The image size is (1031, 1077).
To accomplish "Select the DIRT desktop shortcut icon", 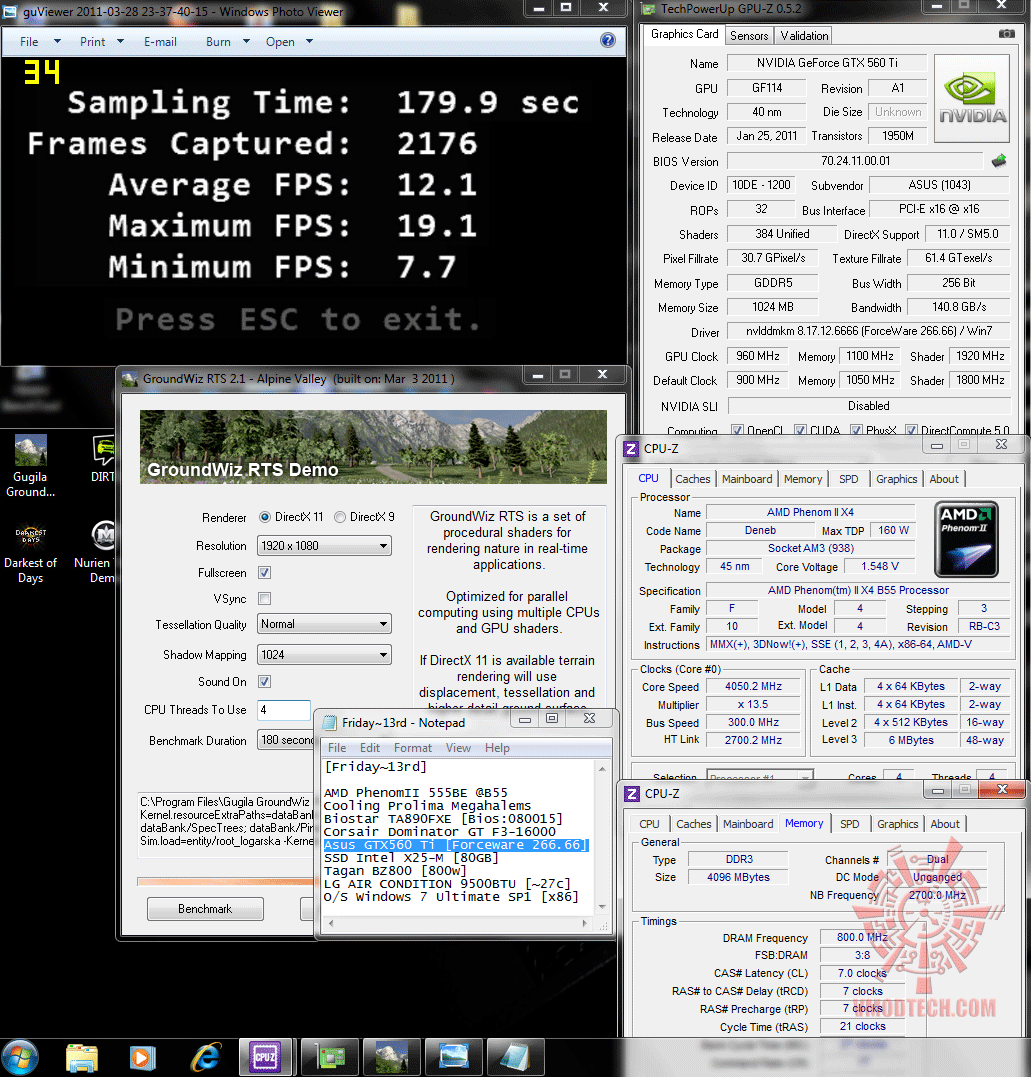I will pyautogui.click(x=103, y=459).
